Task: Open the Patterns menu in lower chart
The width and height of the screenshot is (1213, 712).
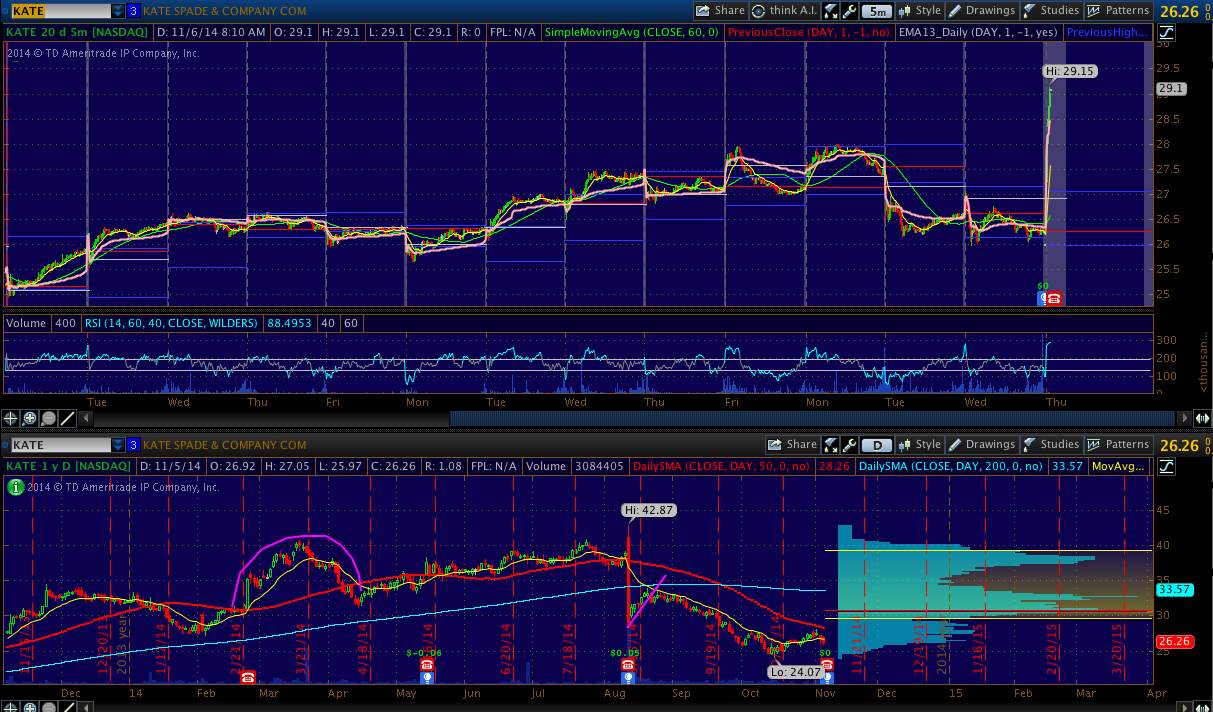Action: (1119, 445)
